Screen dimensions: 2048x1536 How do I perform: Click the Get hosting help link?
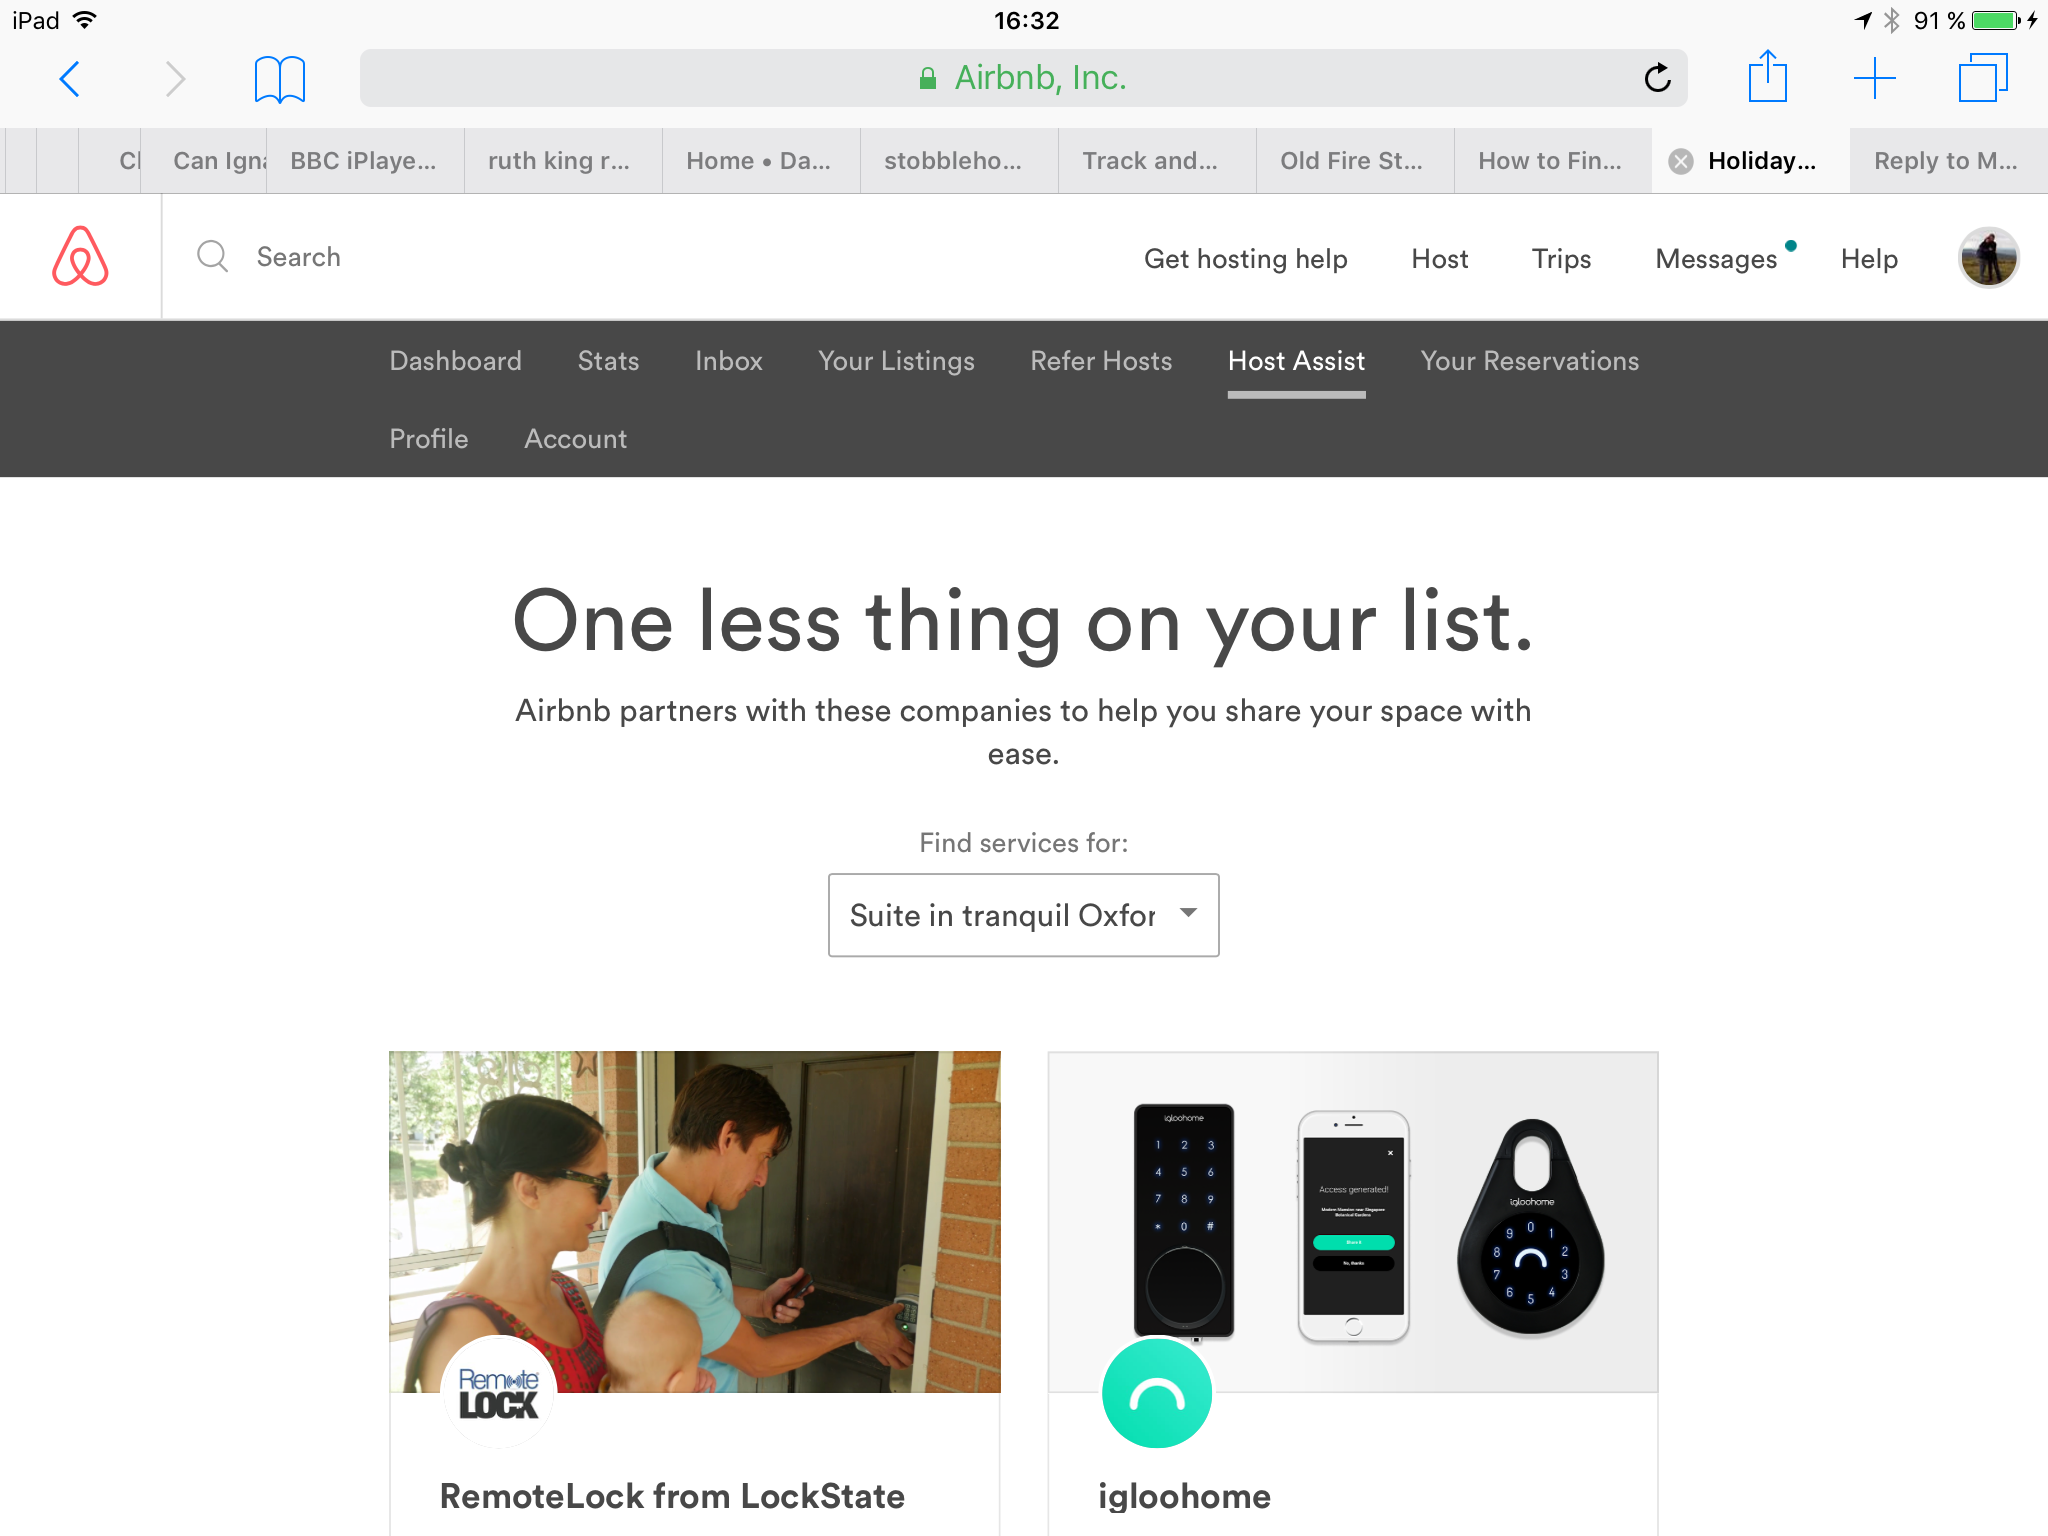[1245, 259]
